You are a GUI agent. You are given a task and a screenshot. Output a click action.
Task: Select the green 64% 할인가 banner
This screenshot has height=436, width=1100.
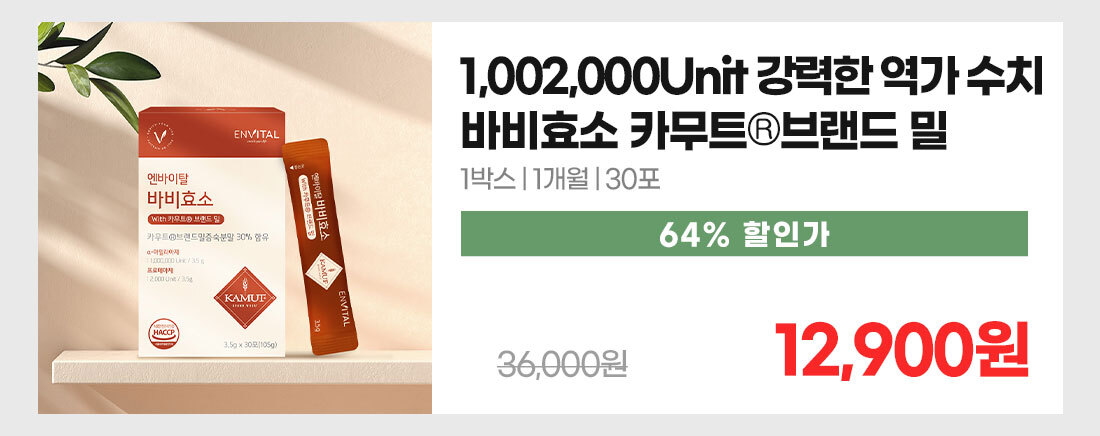tap(744, 234)
